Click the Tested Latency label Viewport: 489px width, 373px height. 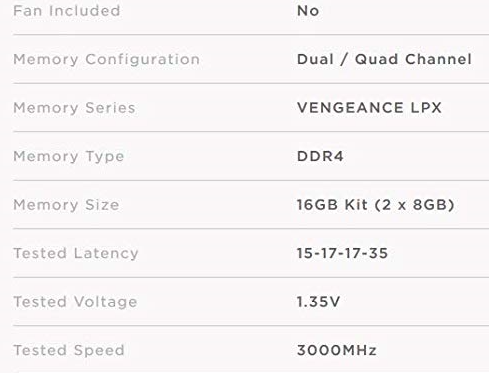click(x=76, y=253)
